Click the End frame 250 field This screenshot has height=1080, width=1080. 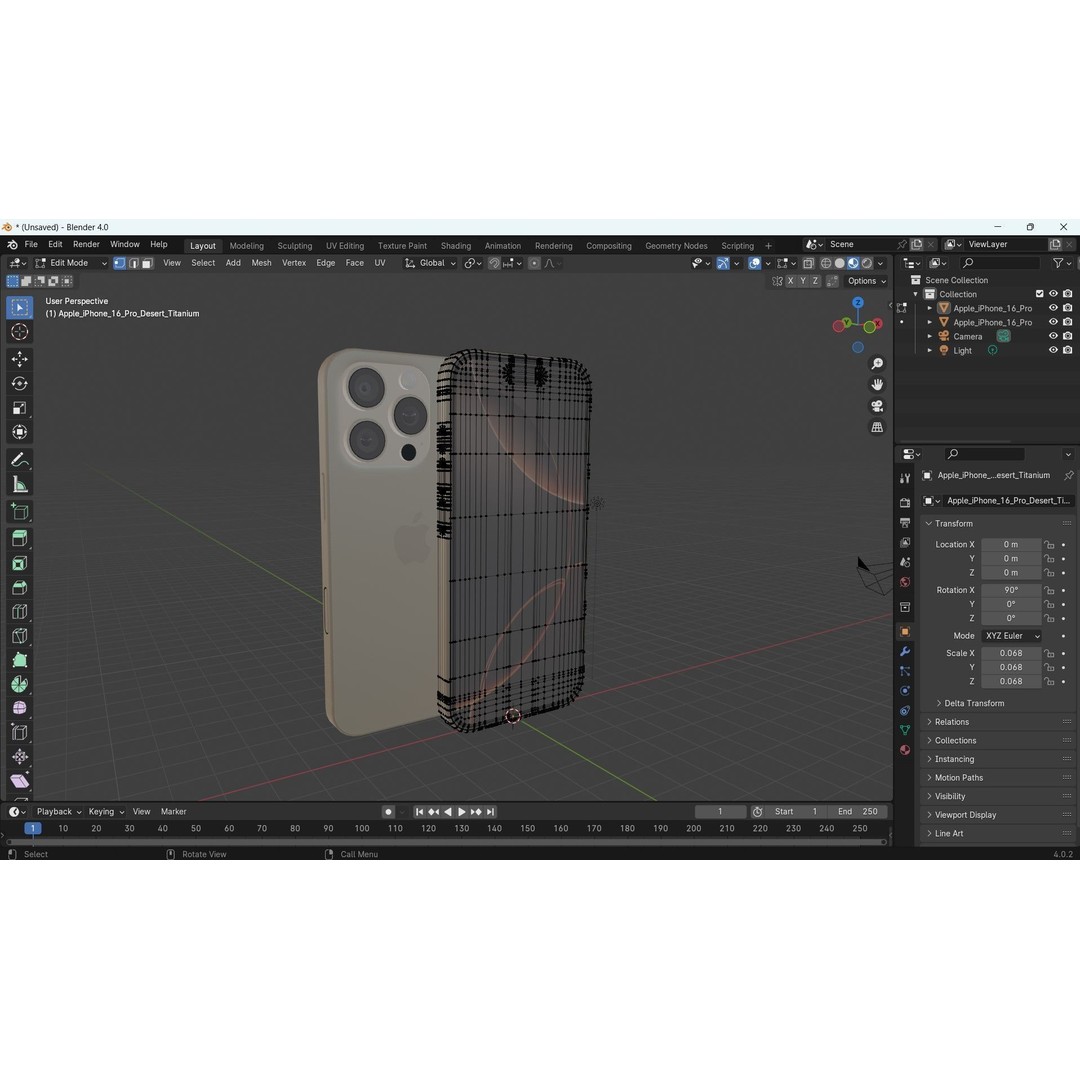coord(858,811)
